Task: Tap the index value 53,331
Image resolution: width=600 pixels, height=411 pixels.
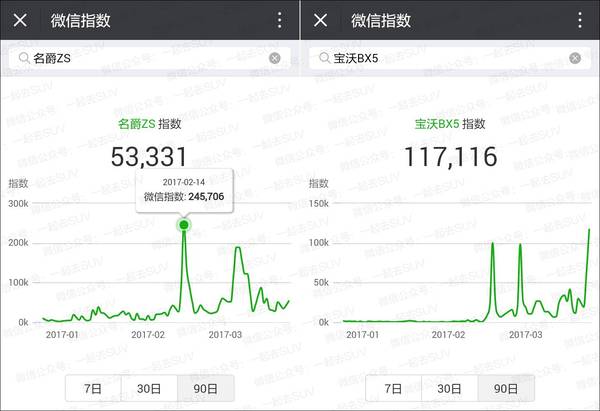Action: (149, 157)
